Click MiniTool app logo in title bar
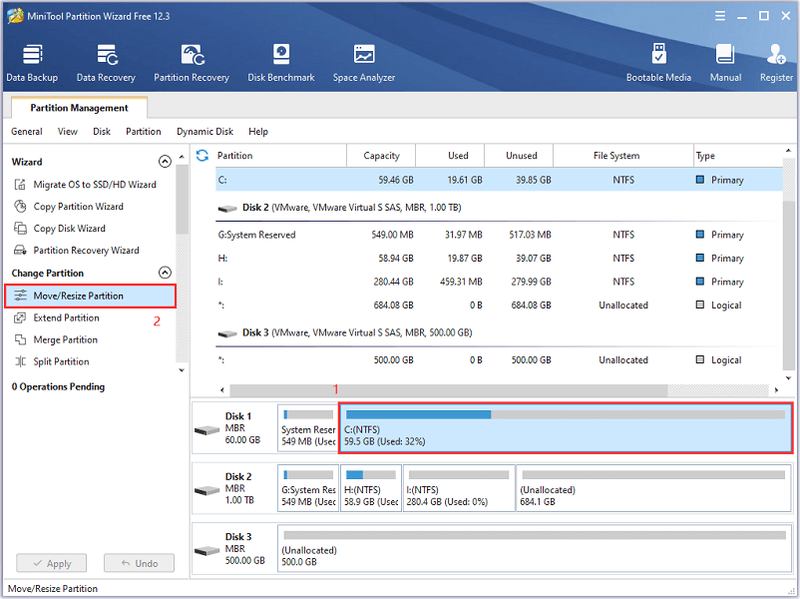The image size is (800, 599). [15, 16]
